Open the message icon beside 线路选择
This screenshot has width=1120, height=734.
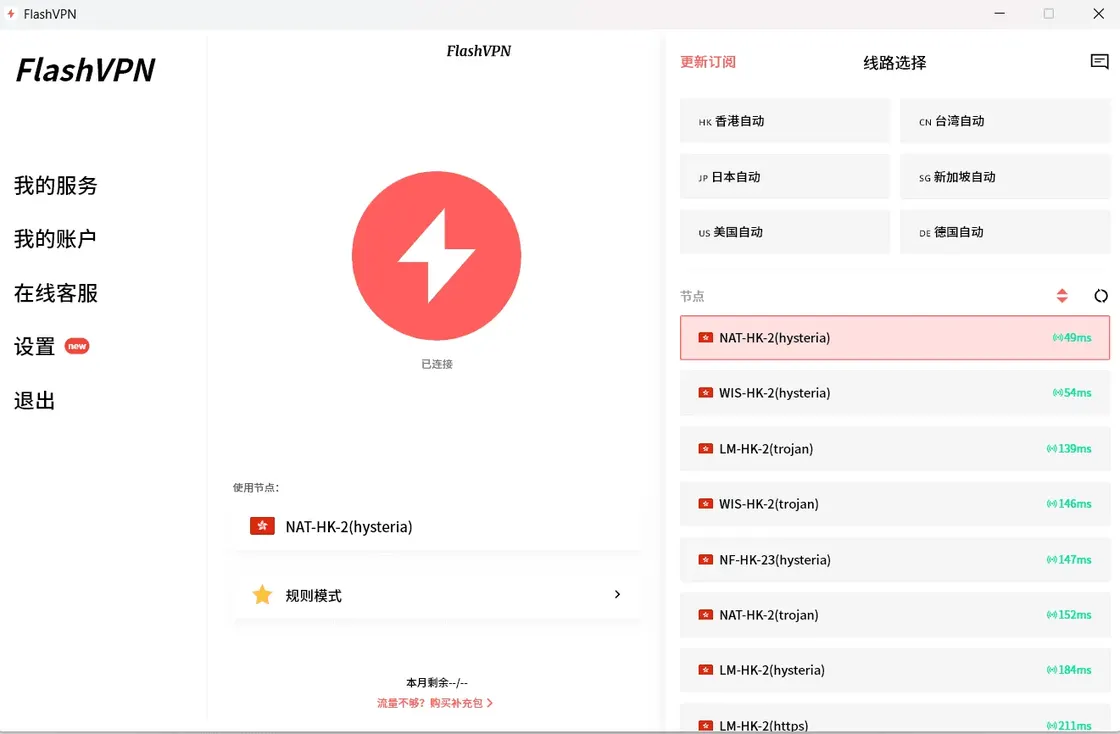[1099, 61]
